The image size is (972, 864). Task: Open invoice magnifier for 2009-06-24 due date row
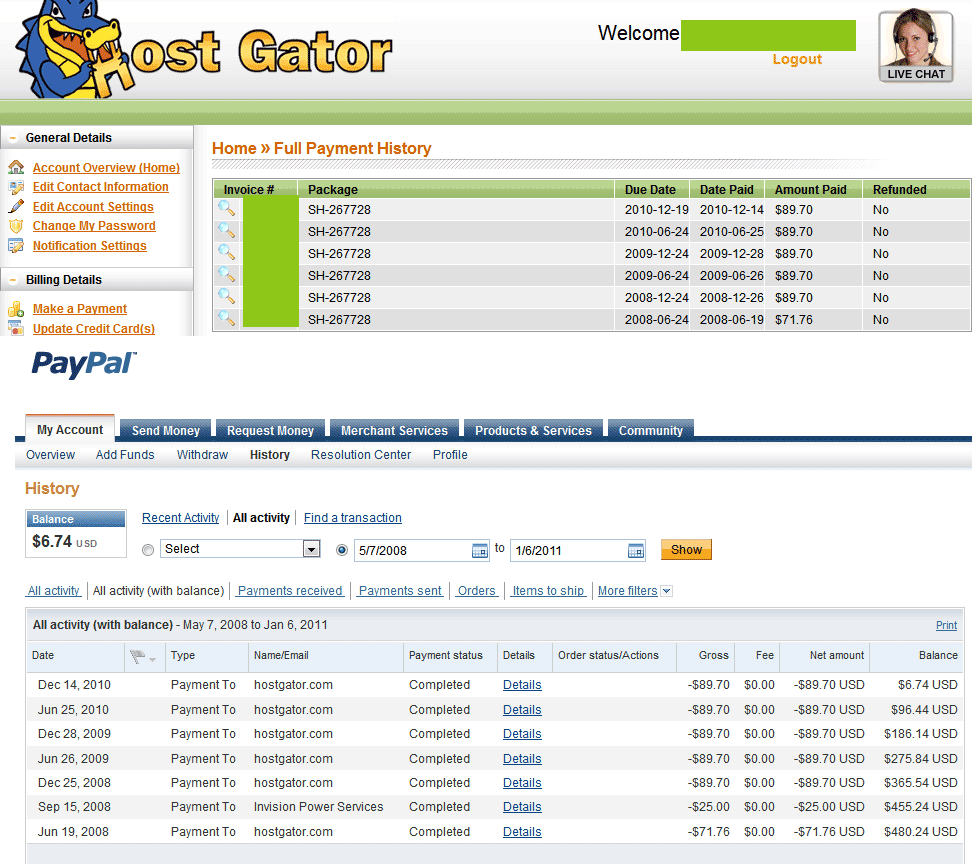pyautogui.click(x=226, y=274)
